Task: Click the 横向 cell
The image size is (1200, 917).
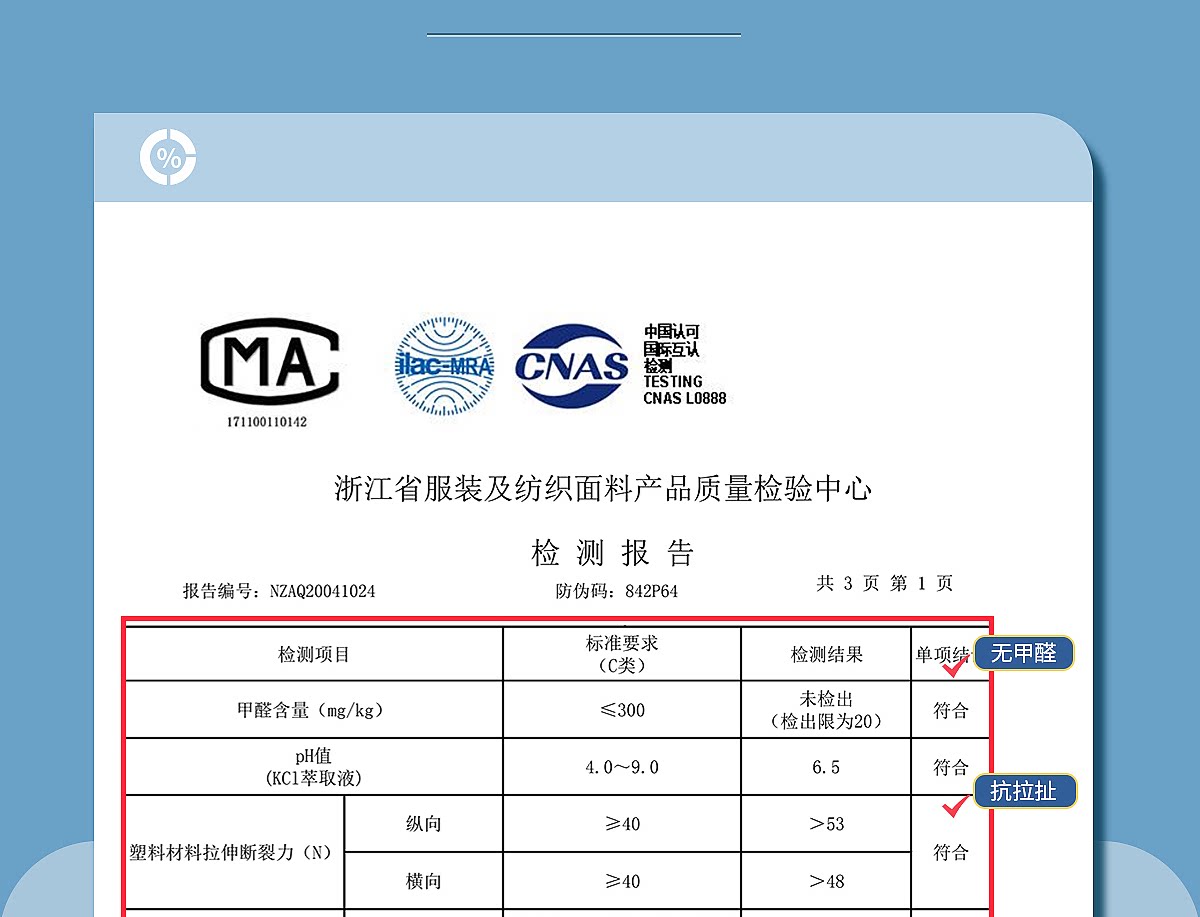Action: pyautogui.click(x=423, y=881)
